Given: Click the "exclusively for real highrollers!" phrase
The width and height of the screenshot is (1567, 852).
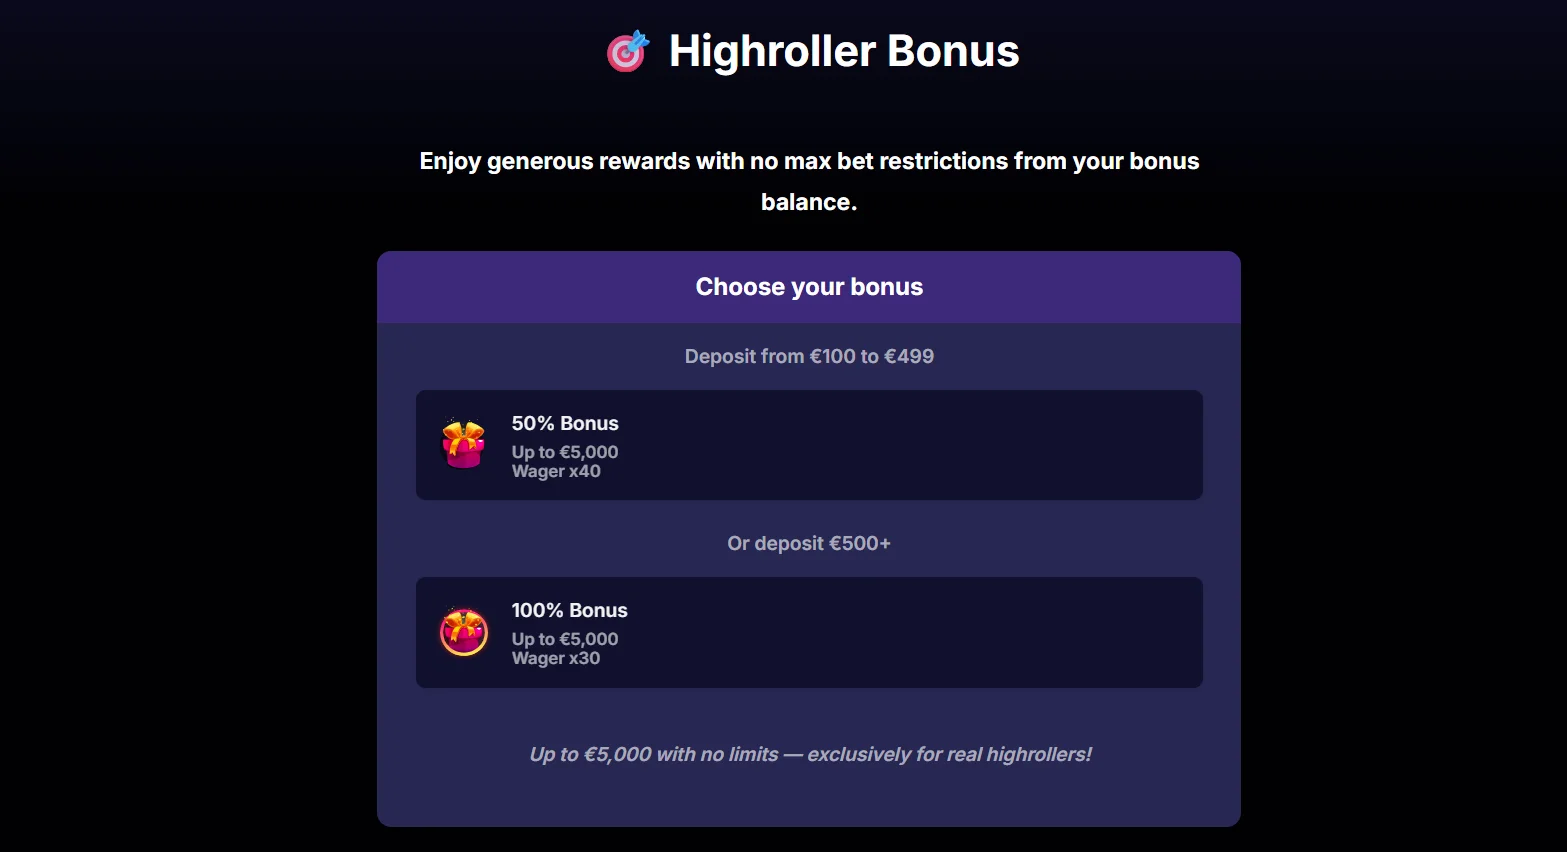Looking at the screenshot, I should (x=949, y=754).
